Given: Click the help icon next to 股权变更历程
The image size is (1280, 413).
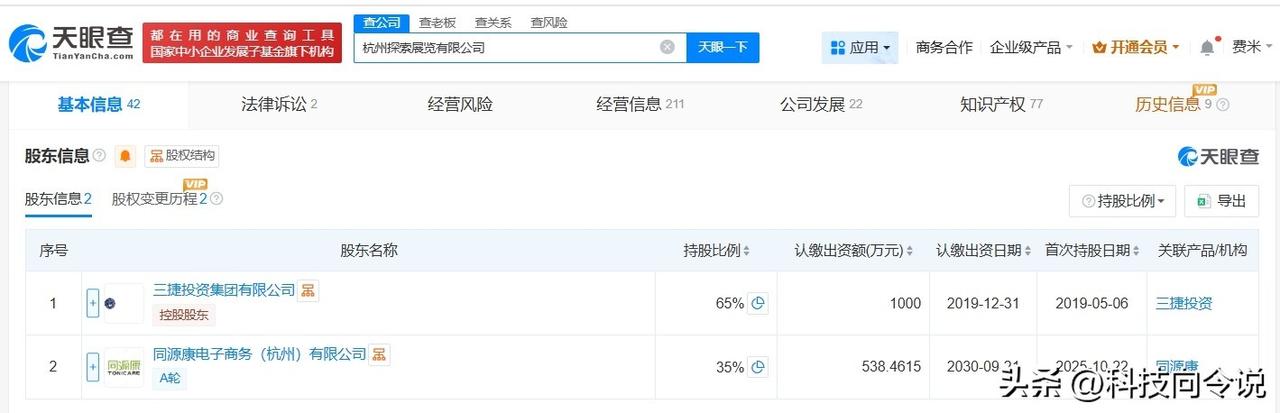Looking at the screenshot, I should tap(216, 199).
